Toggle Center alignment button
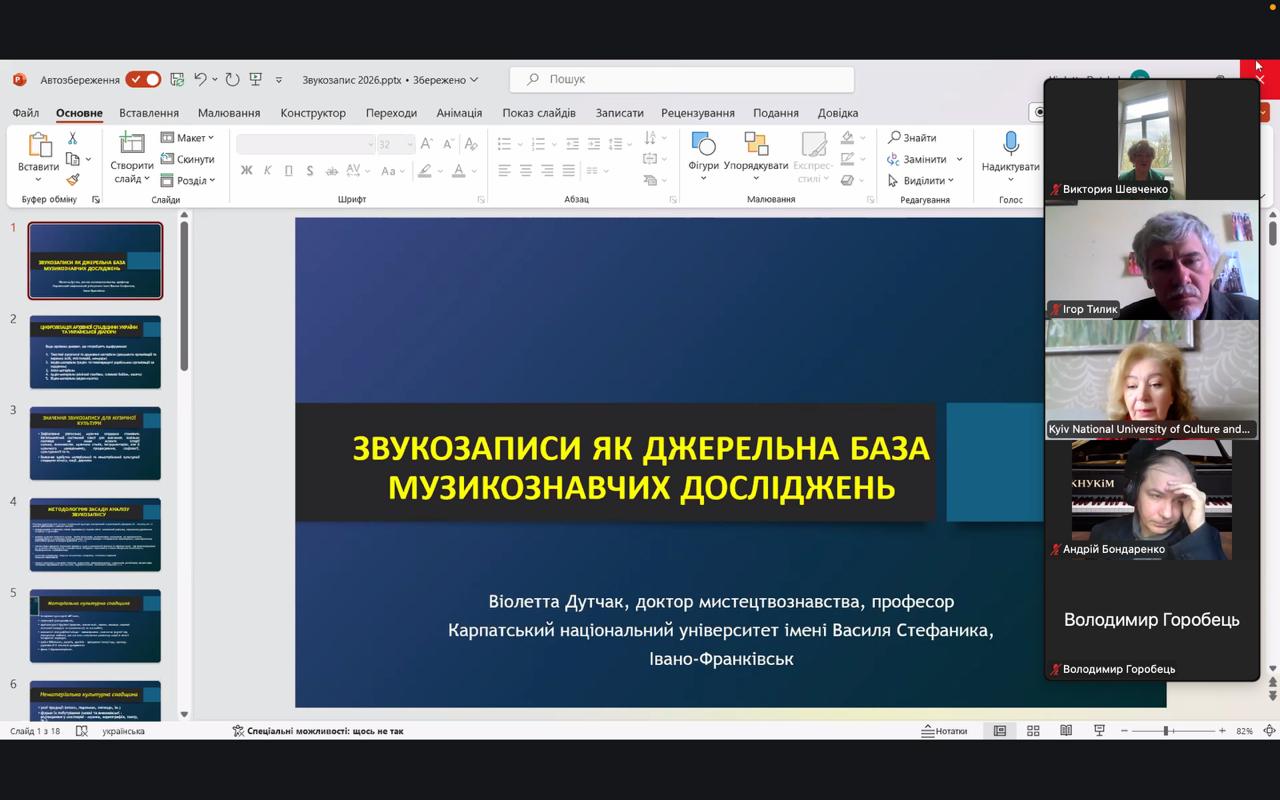 [x=526, y=171]
